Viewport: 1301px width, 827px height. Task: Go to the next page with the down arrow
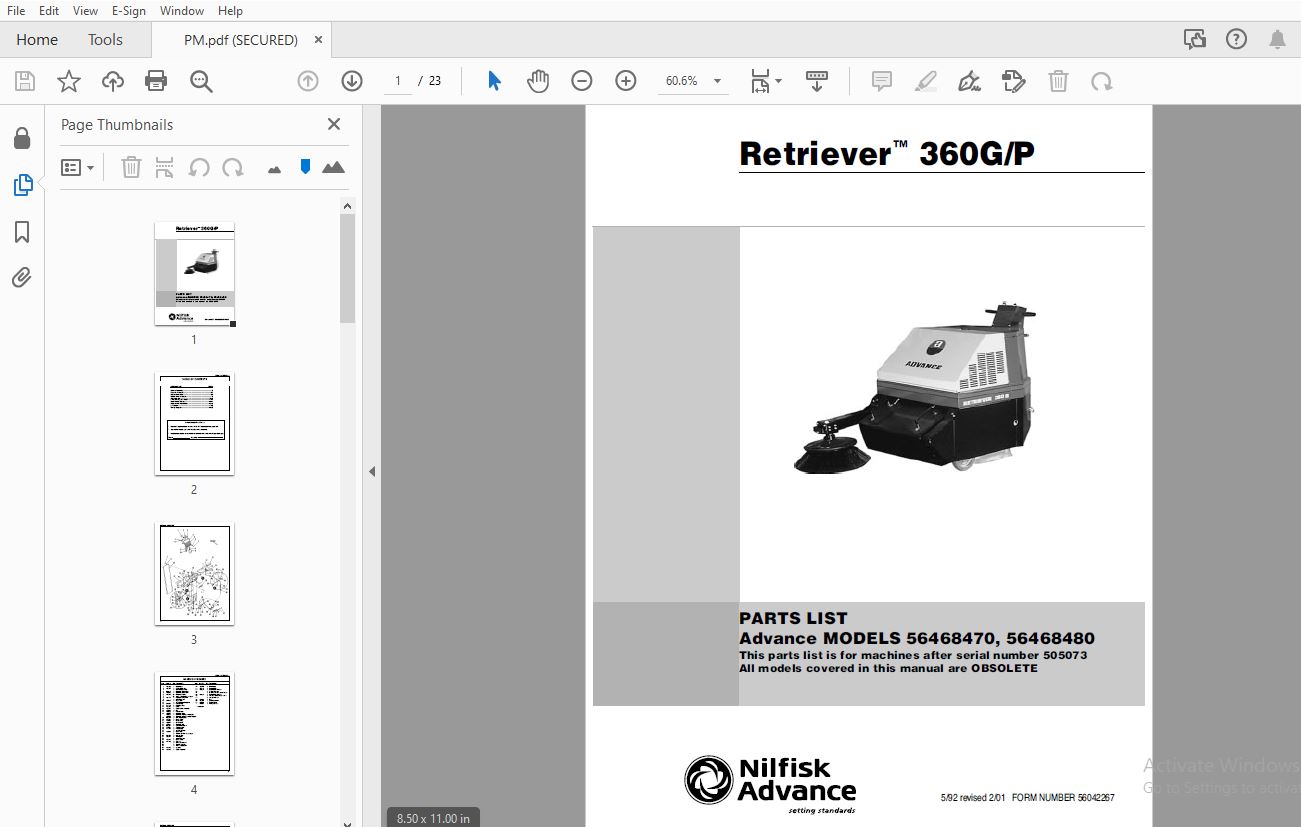[x=351, y=81]
